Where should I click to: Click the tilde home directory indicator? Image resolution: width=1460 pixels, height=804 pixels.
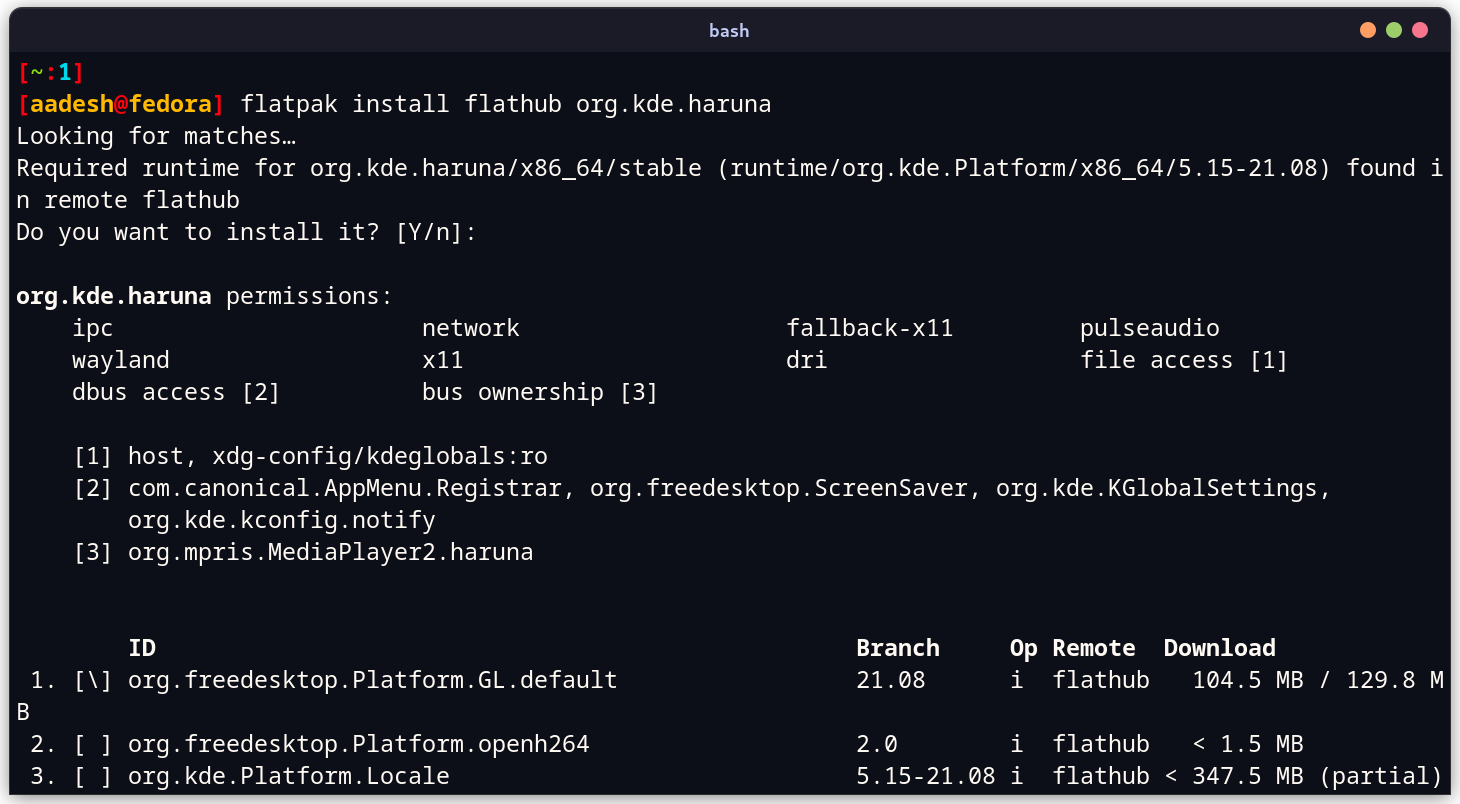(35, 71)
